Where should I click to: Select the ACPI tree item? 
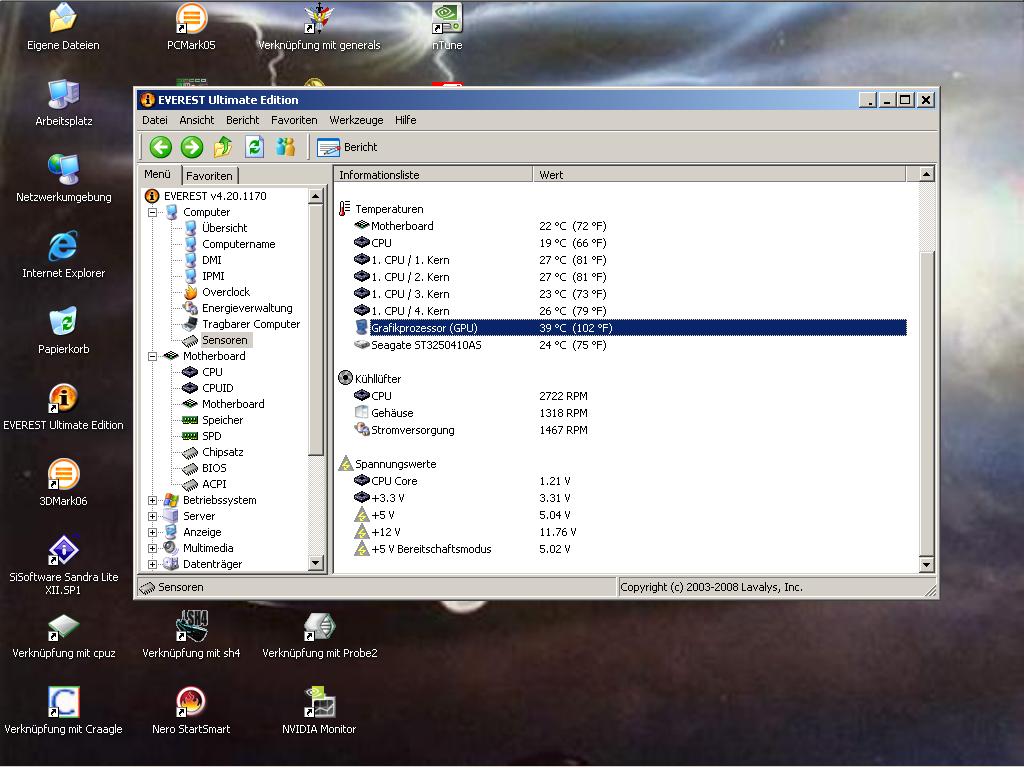214,485
